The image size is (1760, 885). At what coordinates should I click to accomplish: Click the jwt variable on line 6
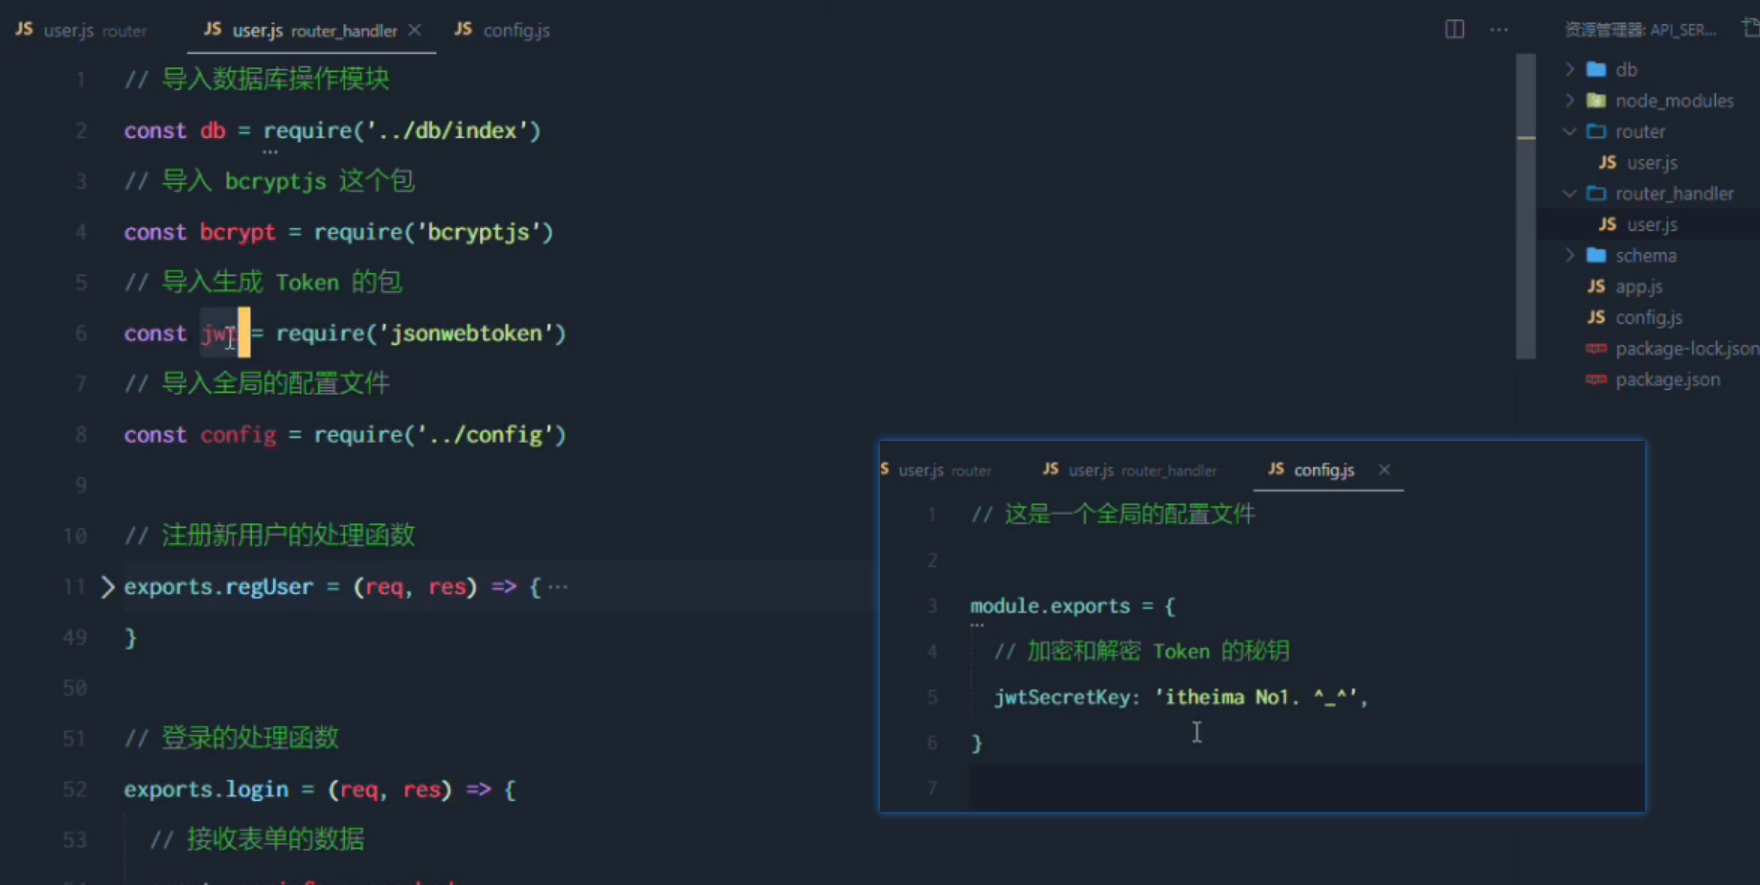[x=219, y=333]
